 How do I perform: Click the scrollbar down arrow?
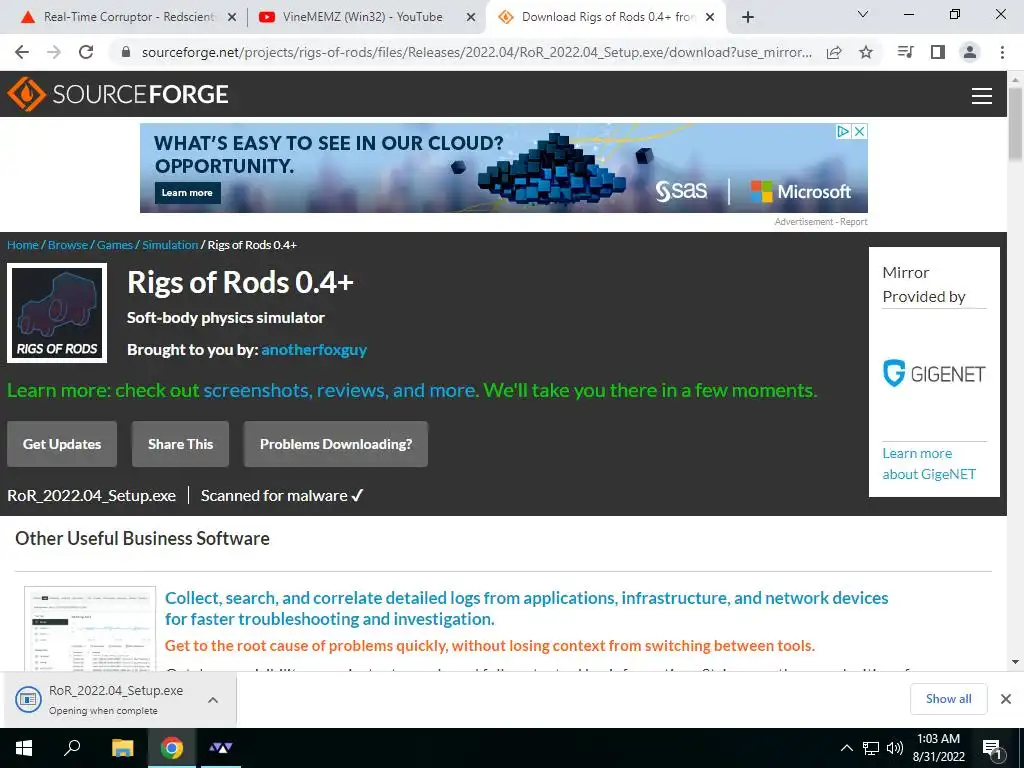1015,662
